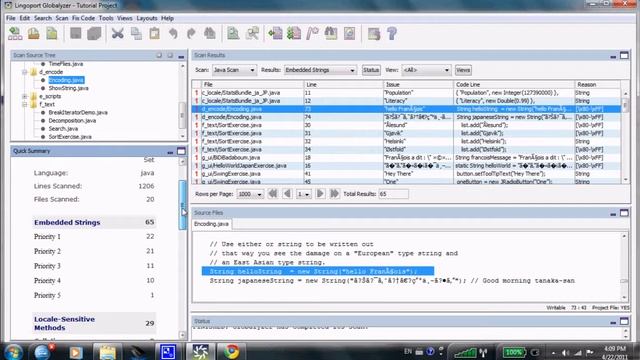Maximize the Source Files panel

[624, 213]
